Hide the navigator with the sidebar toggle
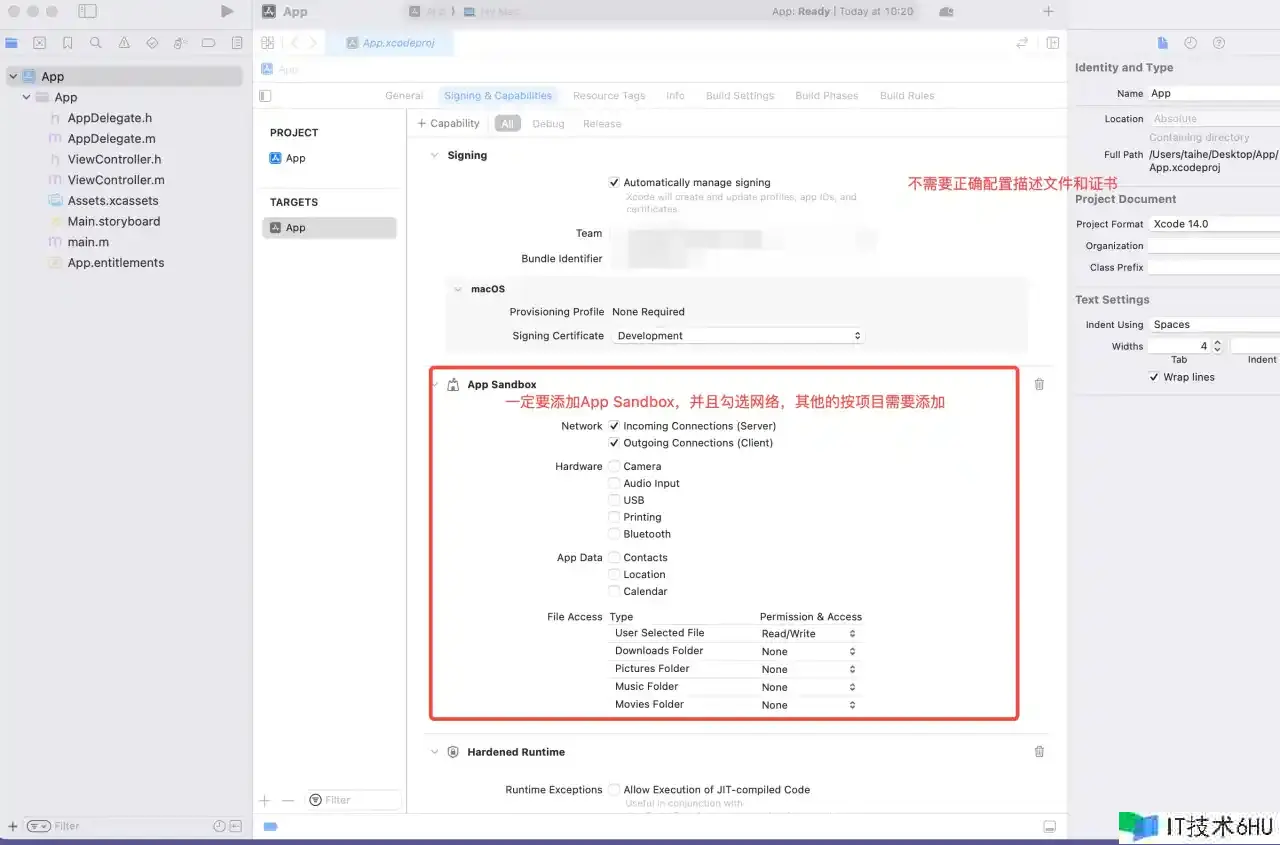This screenshot has width=1280, height=845. (87, 11)
